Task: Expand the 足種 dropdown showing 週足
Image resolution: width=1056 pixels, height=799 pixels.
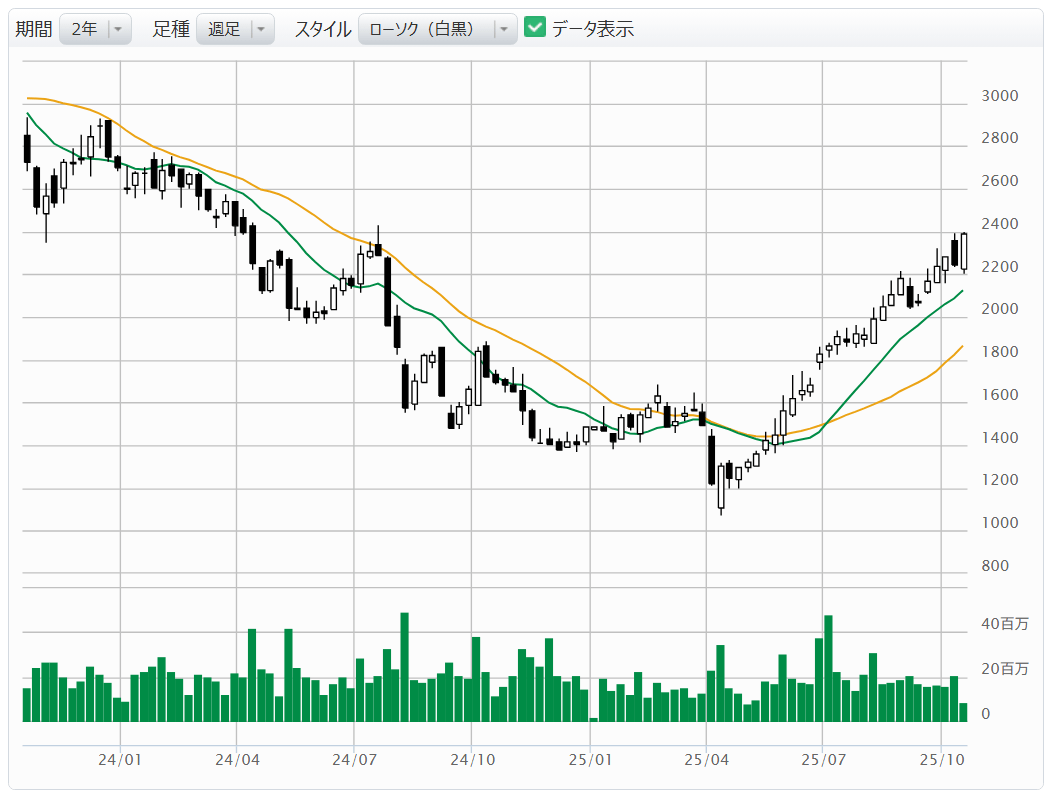Action: point(235,29)
